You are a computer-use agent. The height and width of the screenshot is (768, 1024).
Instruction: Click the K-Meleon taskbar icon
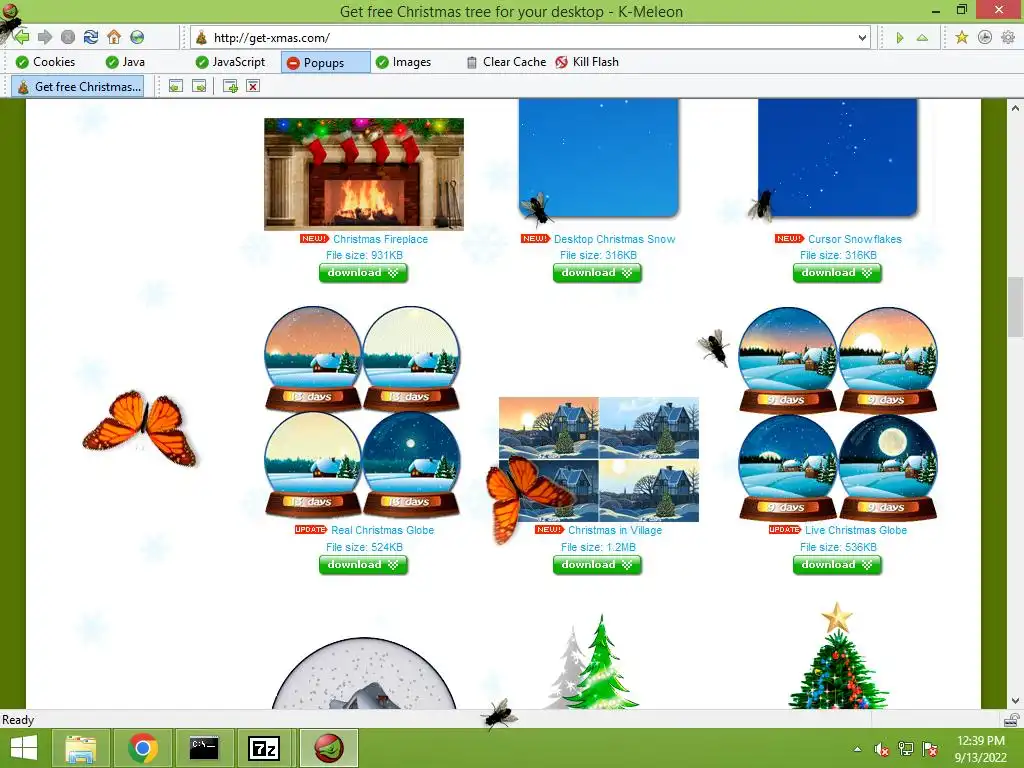tap(329, 748)
